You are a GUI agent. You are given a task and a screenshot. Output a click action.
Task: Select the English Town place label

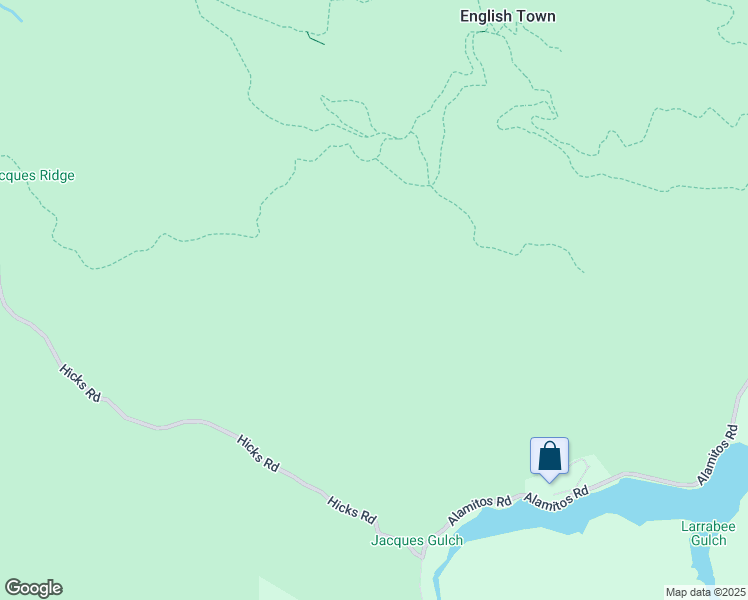pos(507,16)
